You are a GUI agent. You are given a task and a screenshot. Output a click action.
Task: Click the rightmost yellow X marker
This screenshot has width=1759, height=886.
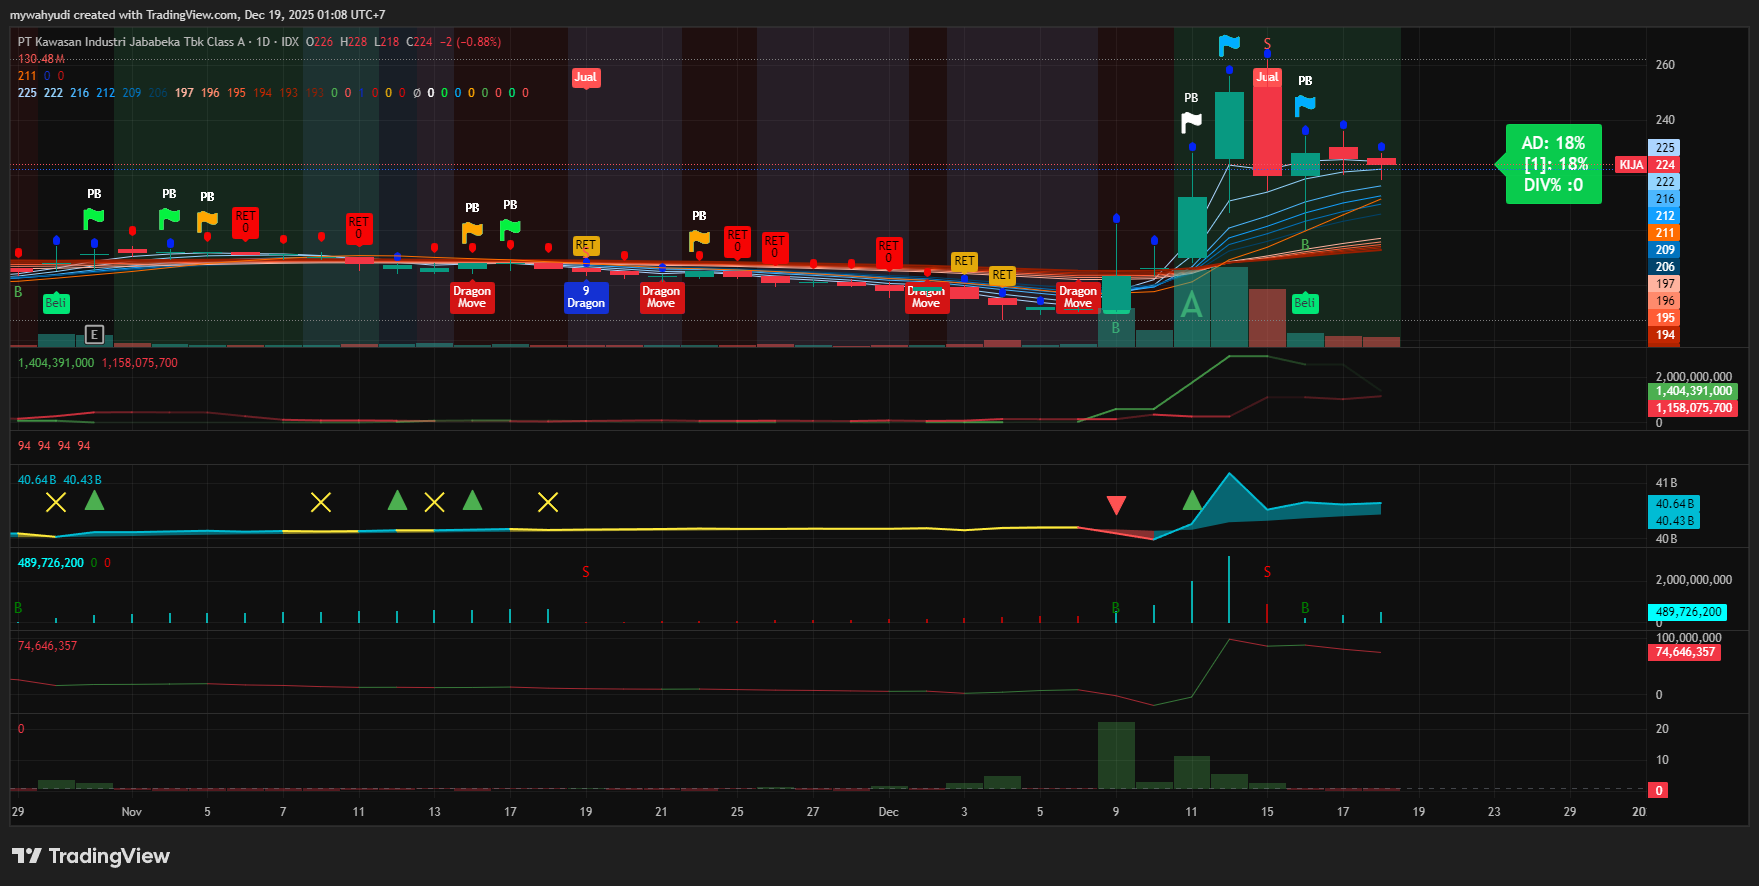click(548, 502)
